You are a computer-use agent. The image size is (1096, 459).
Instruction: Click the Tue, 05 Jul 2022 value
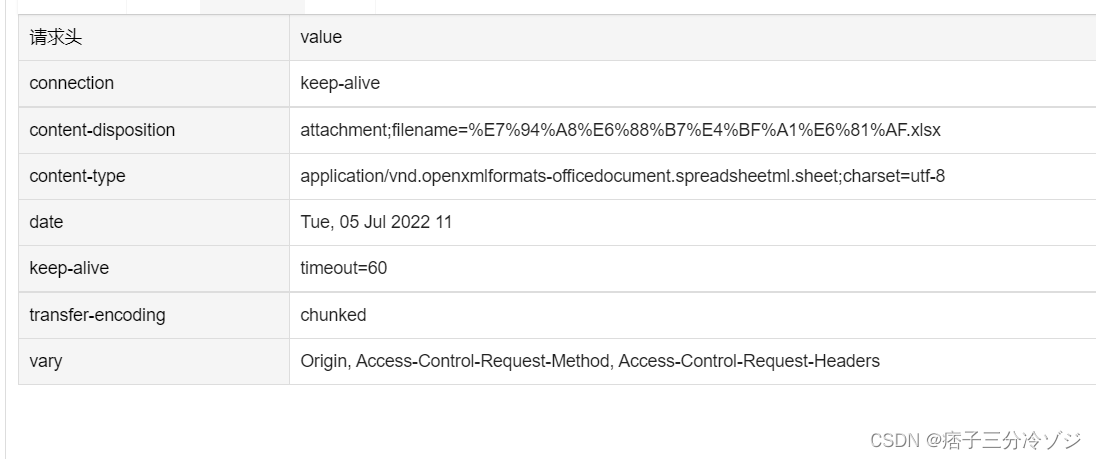click(376, 222)
